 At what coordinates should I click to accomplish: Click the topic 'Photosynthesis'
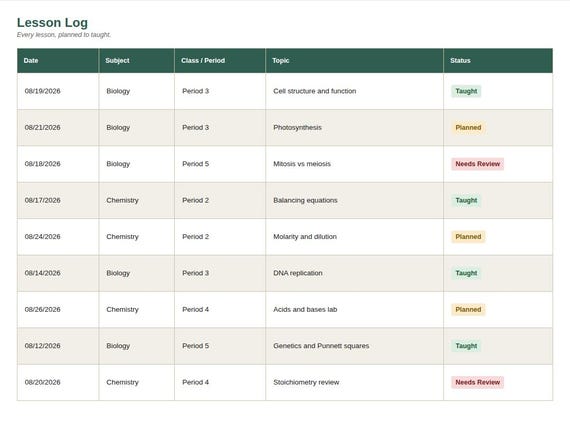[x=297, y=128]
